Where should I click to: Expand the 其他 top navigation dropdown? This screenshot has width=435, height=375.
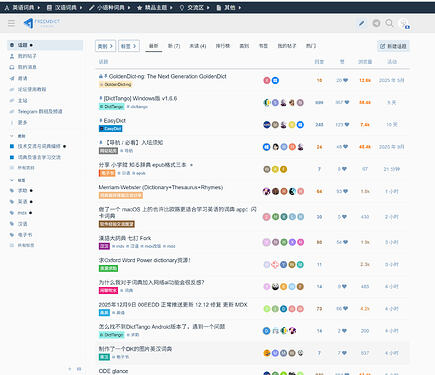click(229, 8)
